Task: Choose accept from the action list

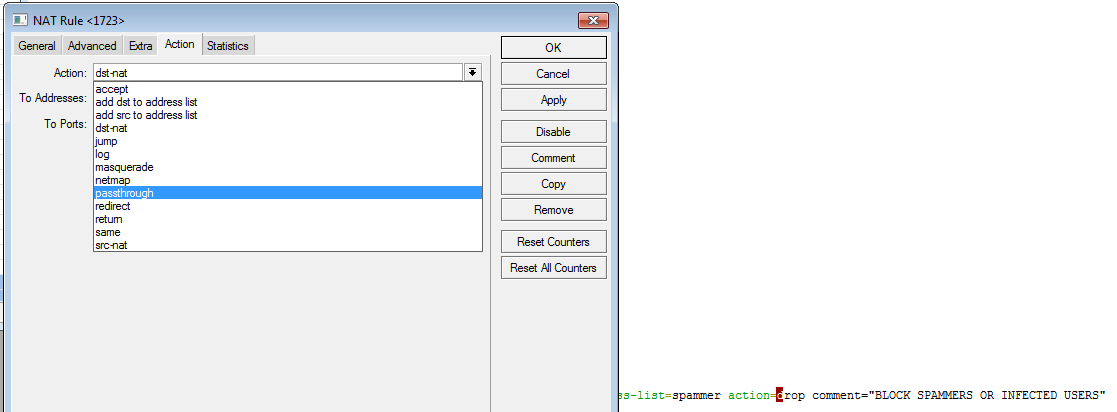Action: click(288, 89)
